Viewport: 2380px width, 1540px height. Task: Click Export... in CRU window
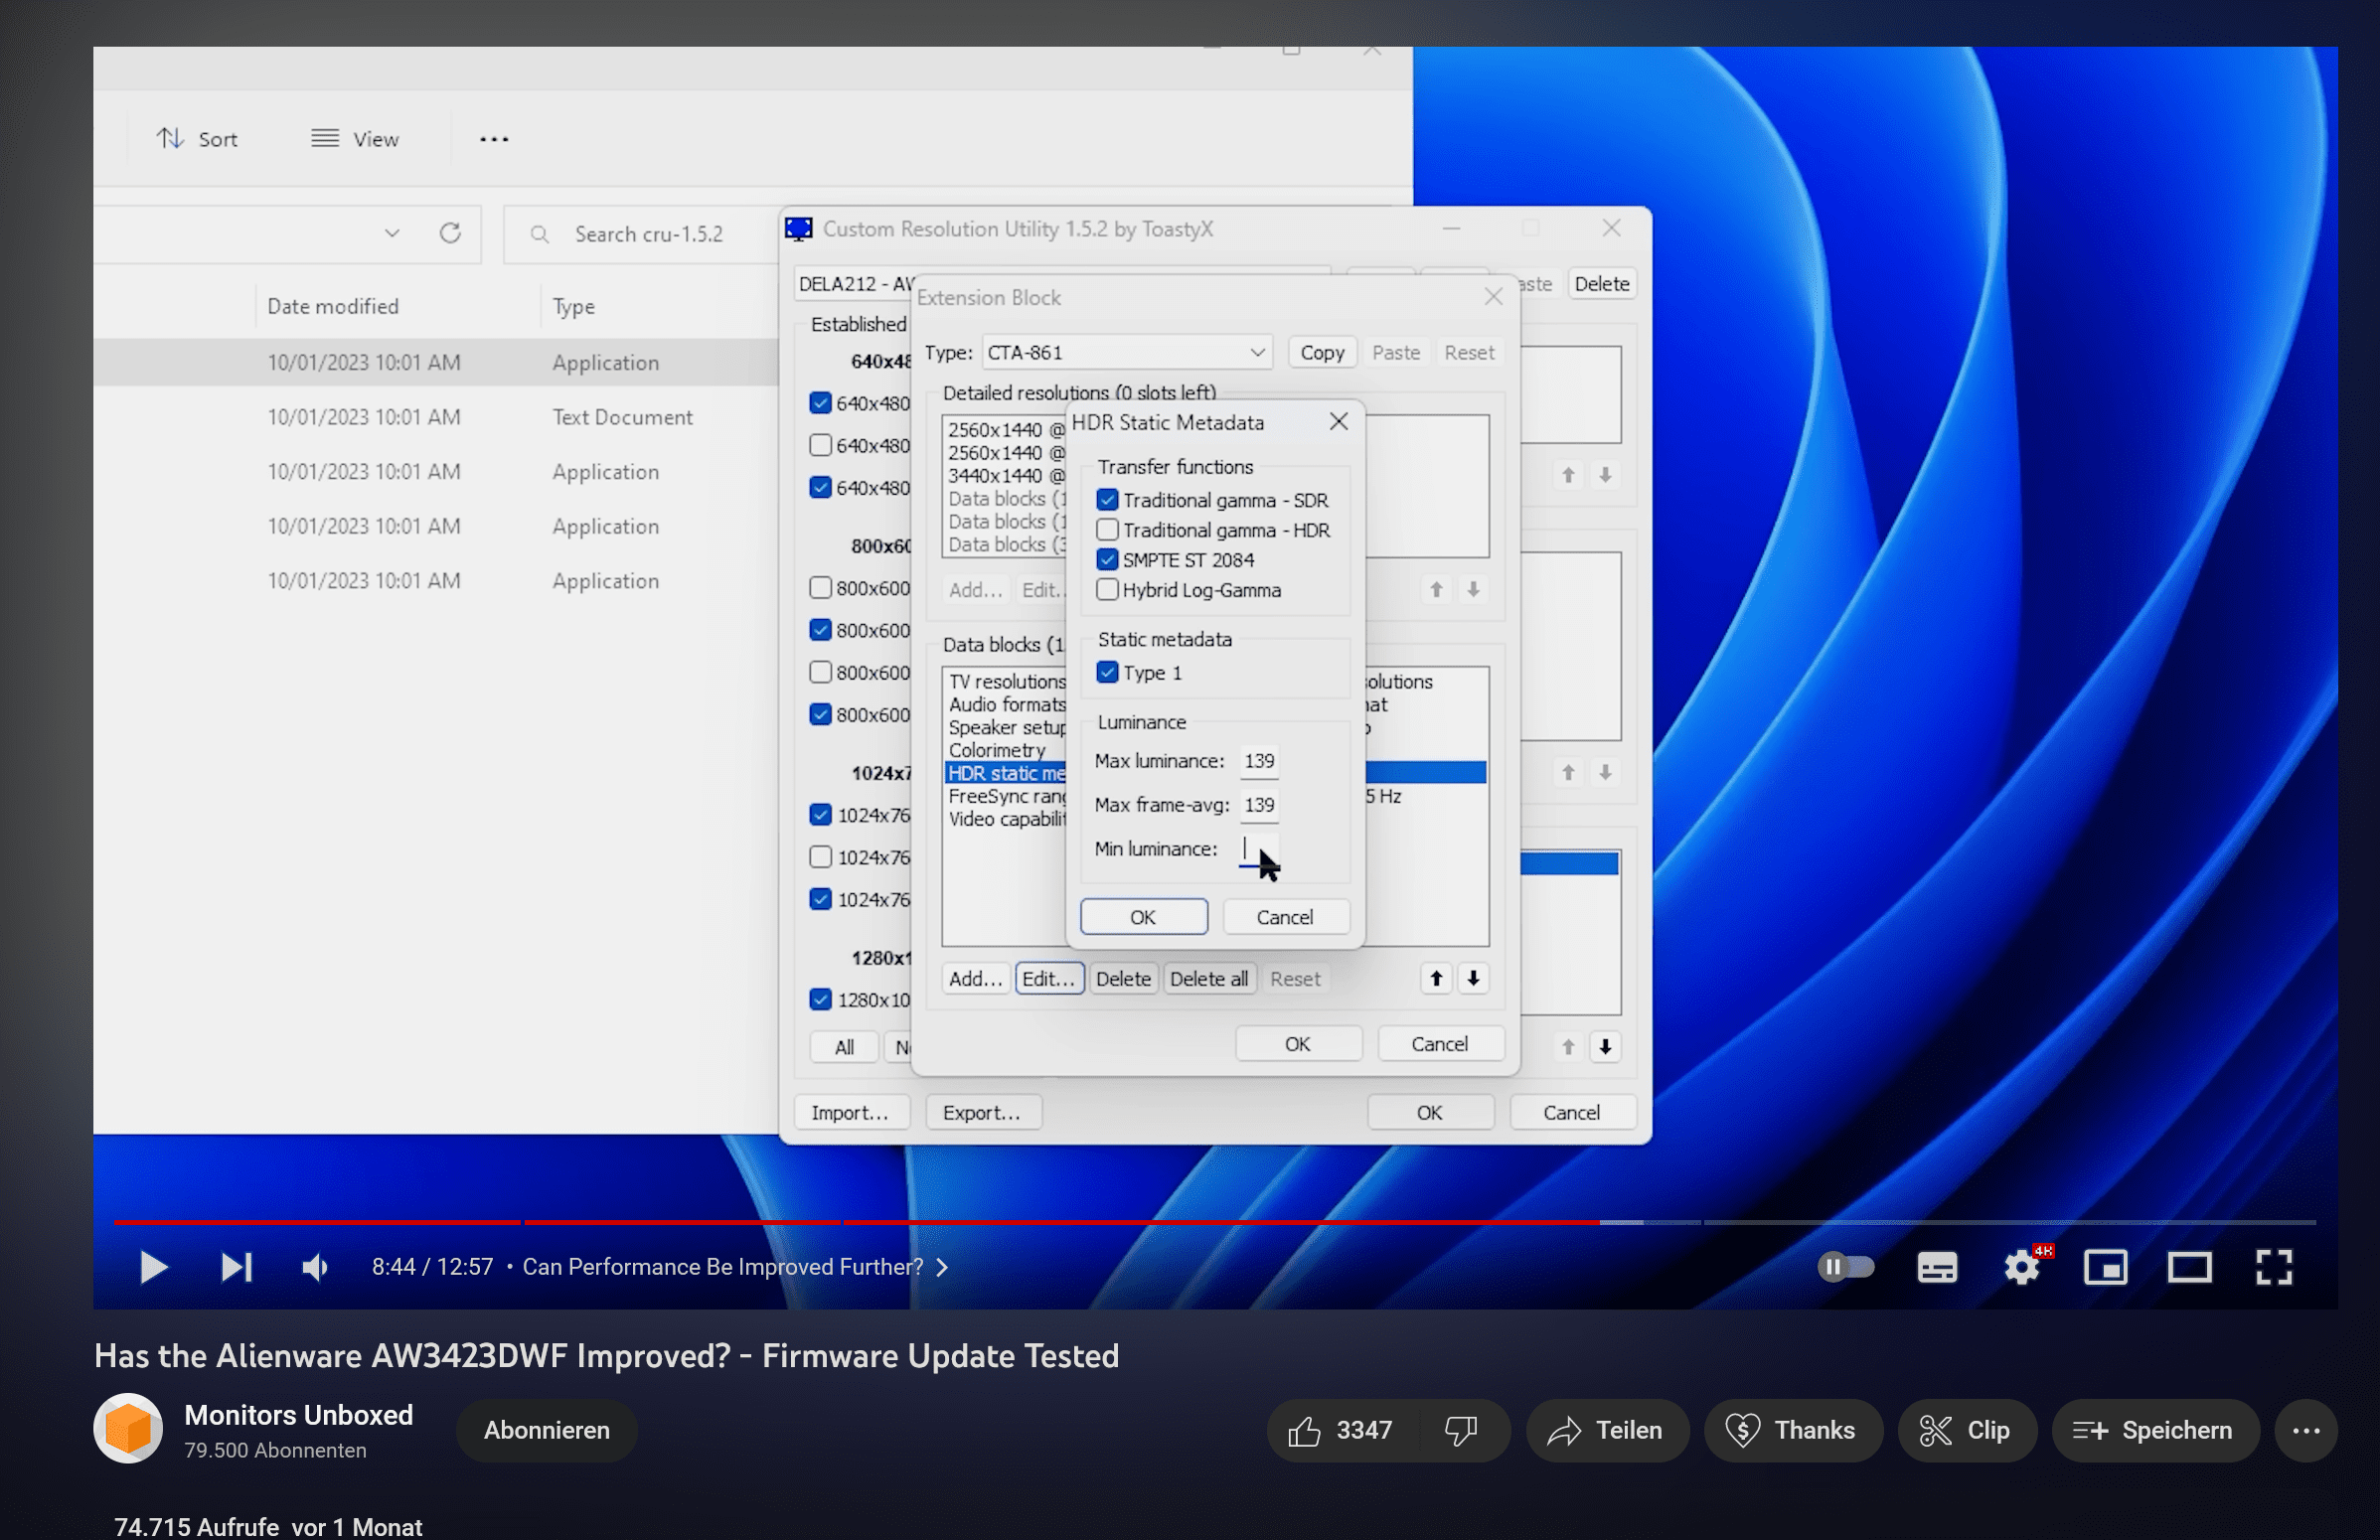(x=982, y=1113)
